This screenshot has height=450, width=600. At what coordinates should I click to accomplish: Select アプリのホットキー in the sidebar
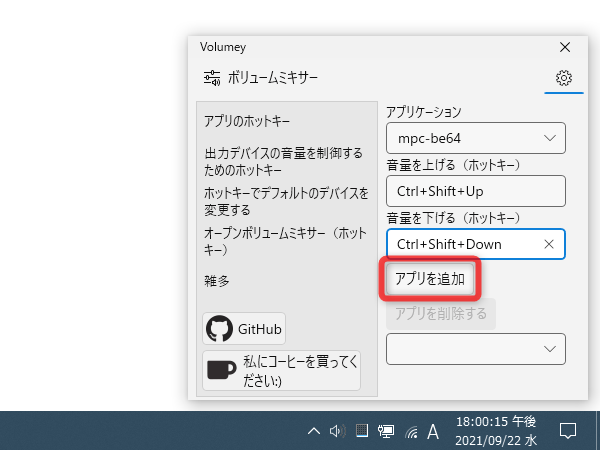[x=247, y=121]
